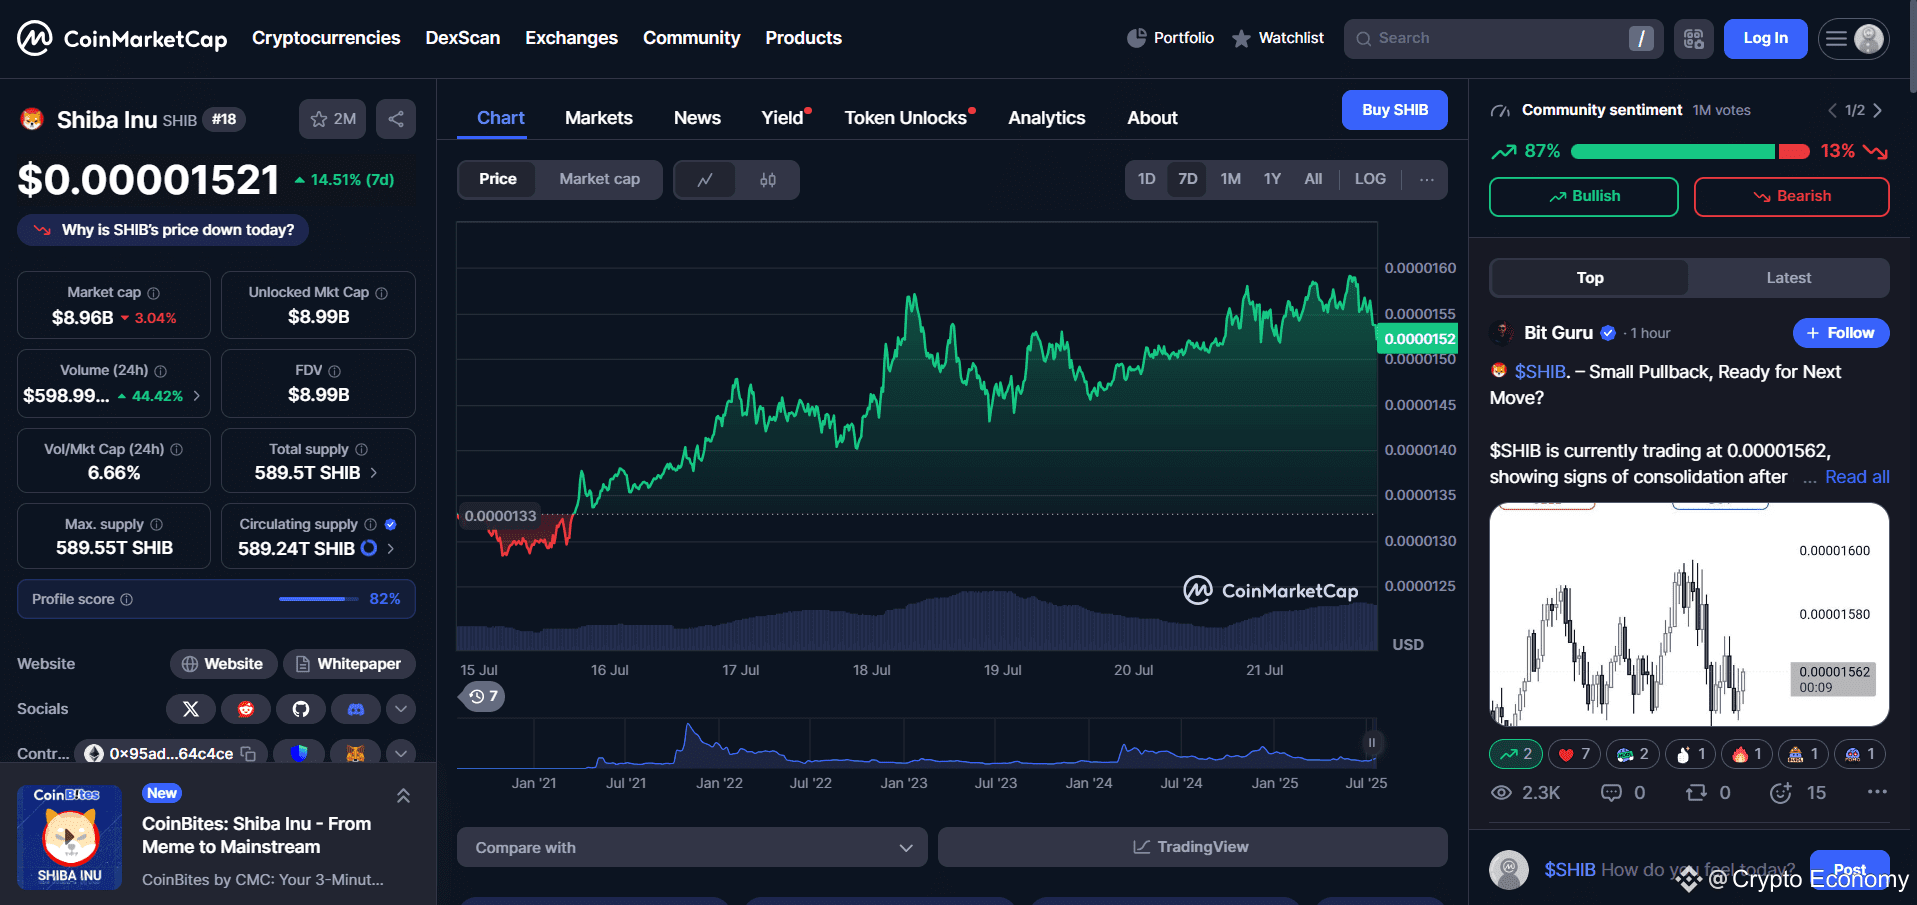Click the Profile score info icon
Image resolution: width=1917 pixels, height=905 pixels.
point(127,600)
